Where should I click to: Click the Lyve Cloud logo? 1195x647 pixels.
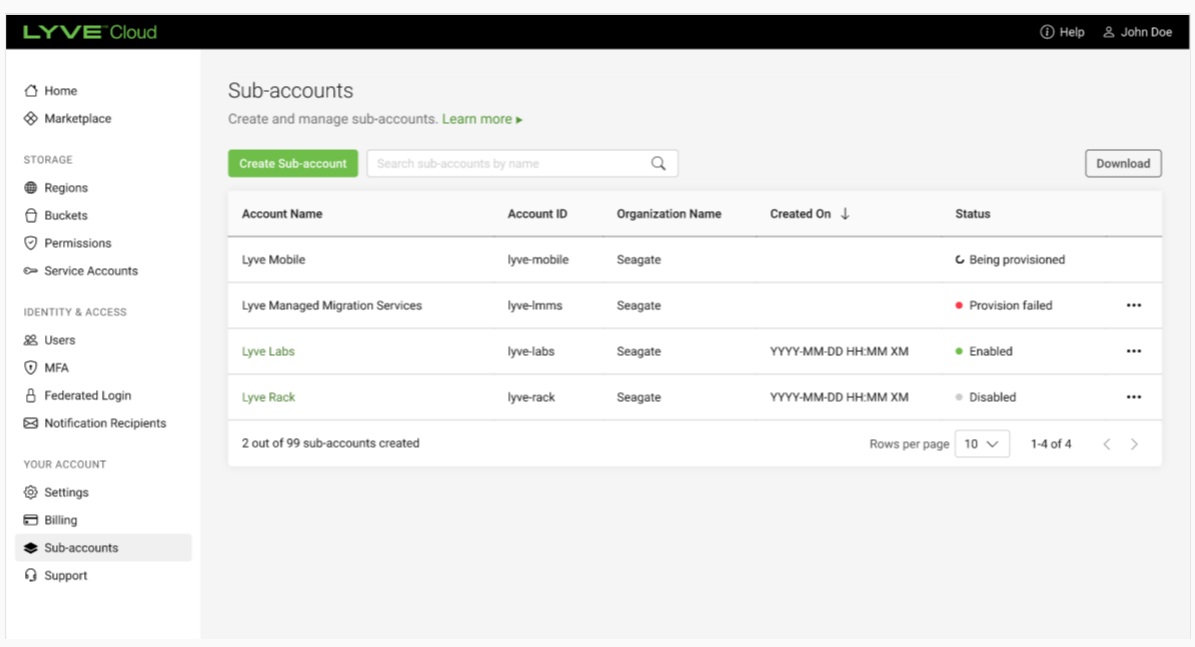coord(90,32)
